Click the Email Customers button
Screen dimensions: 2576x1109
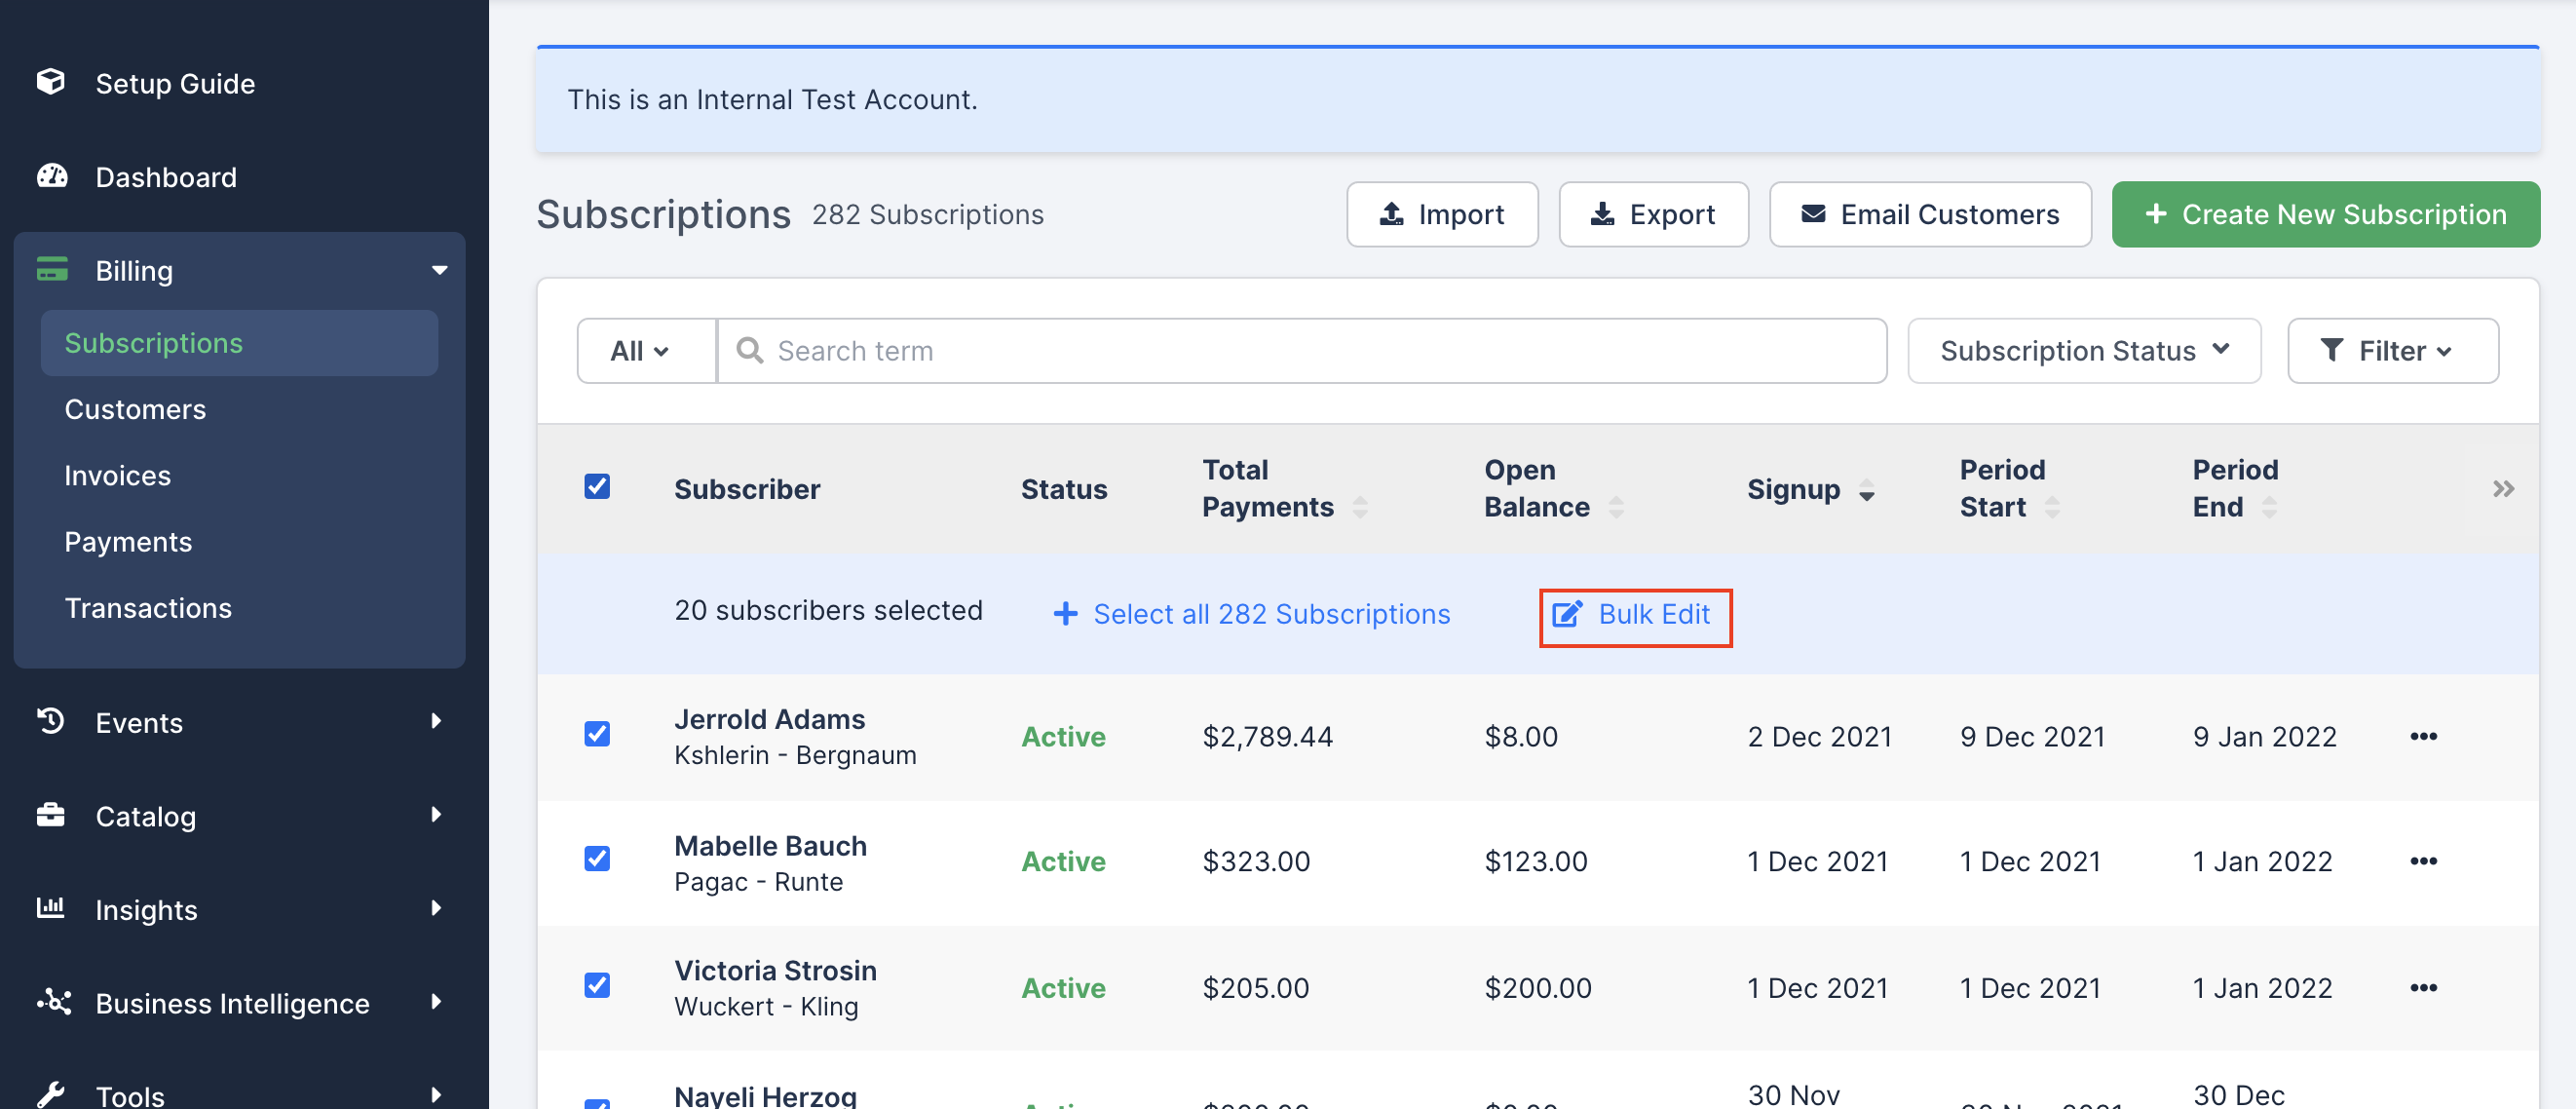(x=1930, y=214)
